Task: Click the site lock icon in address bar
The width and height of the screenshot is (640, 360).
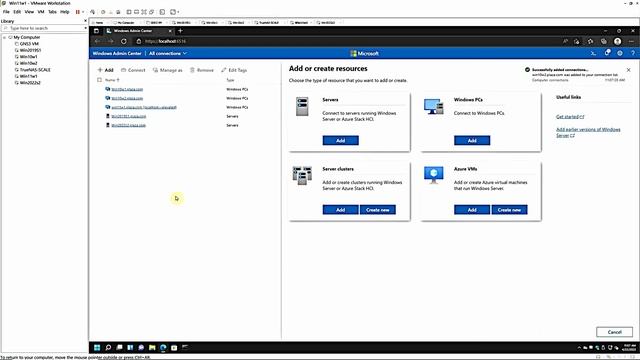Action: pyautogui.click(x=139, y=41)
